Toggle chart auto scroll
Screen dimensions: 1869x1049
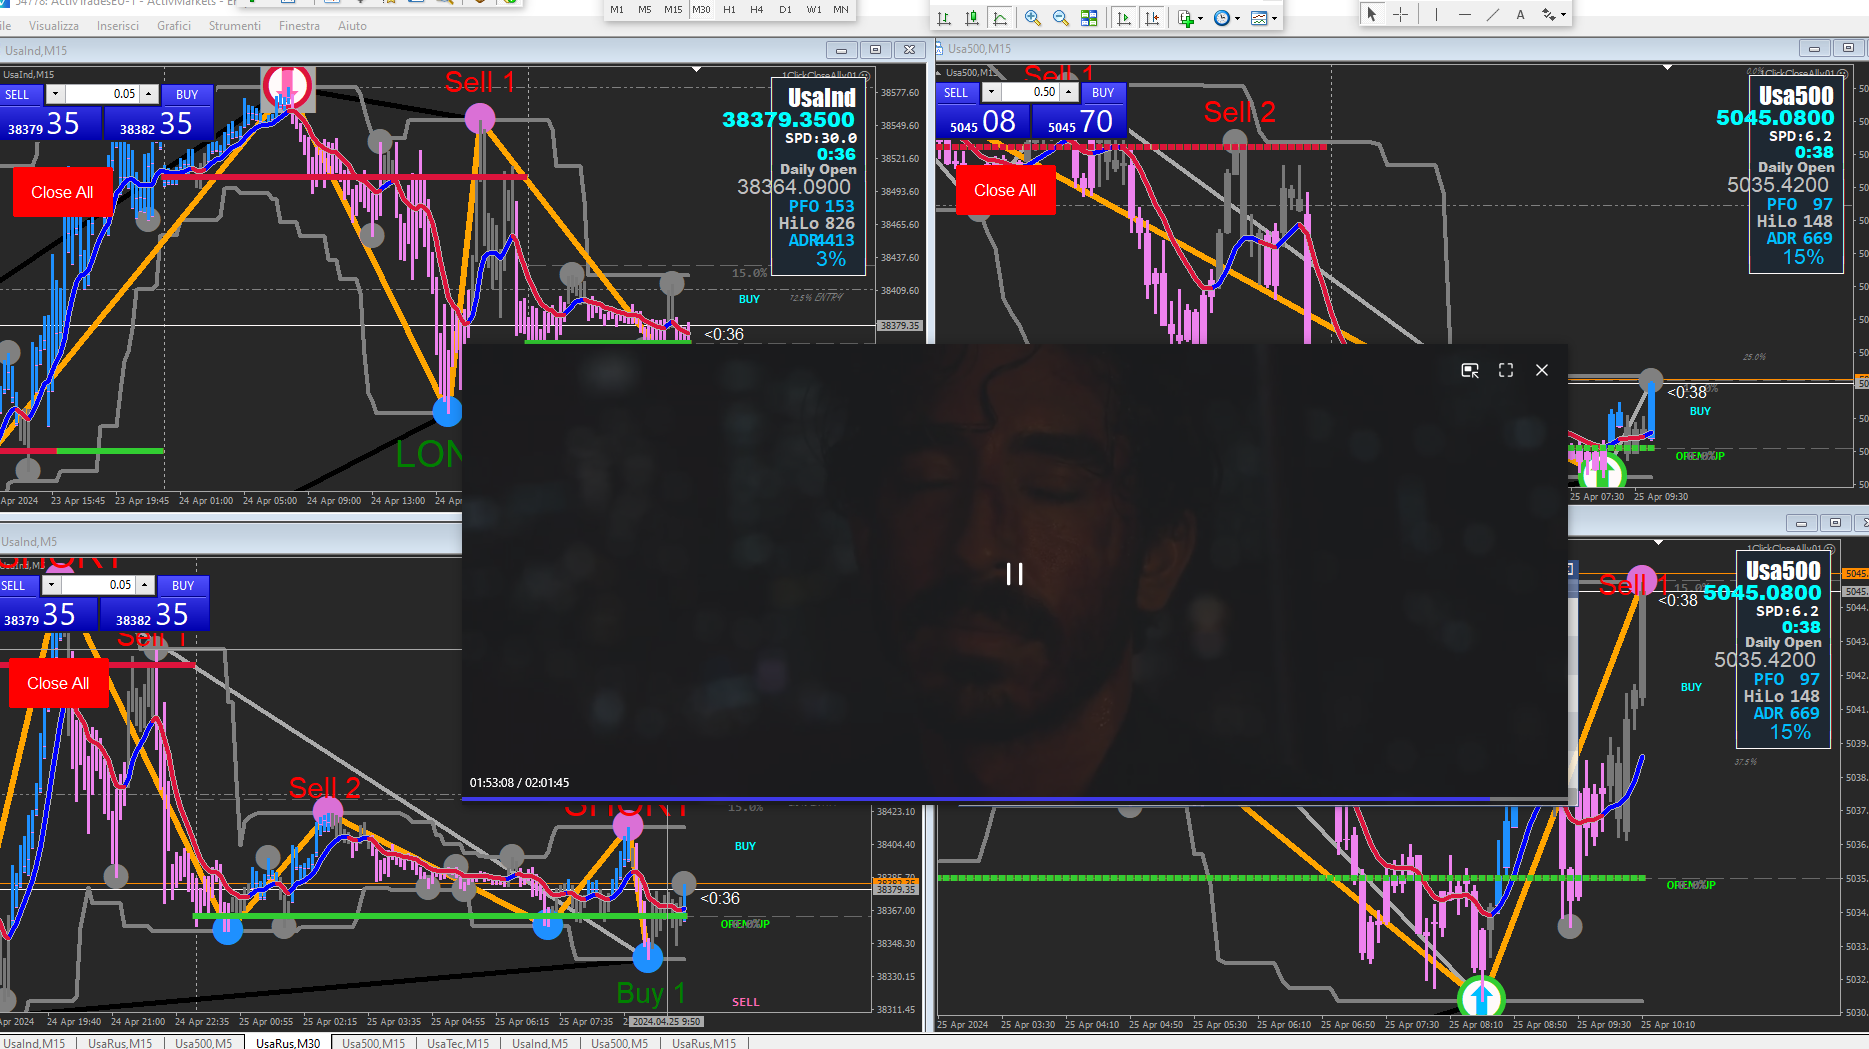coord(1124,18)
